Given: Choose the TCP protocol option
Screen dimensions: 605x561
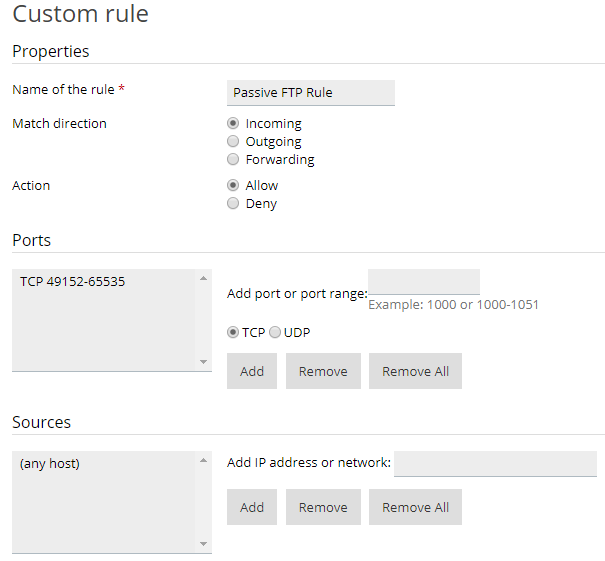Looking at the screenshot, I should tap(234, 332).
